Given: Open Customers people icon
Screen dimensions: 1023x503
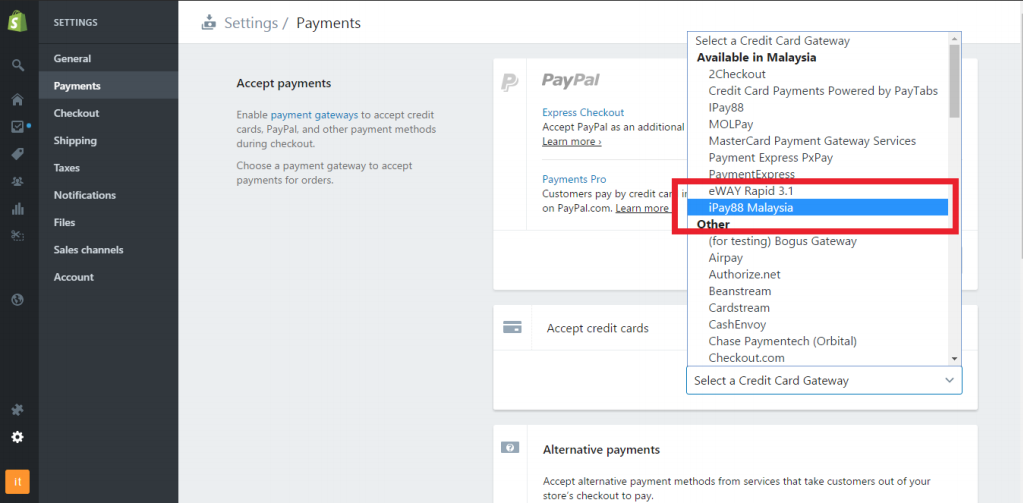Looking at the screenshot, I should tap(18, 181).
